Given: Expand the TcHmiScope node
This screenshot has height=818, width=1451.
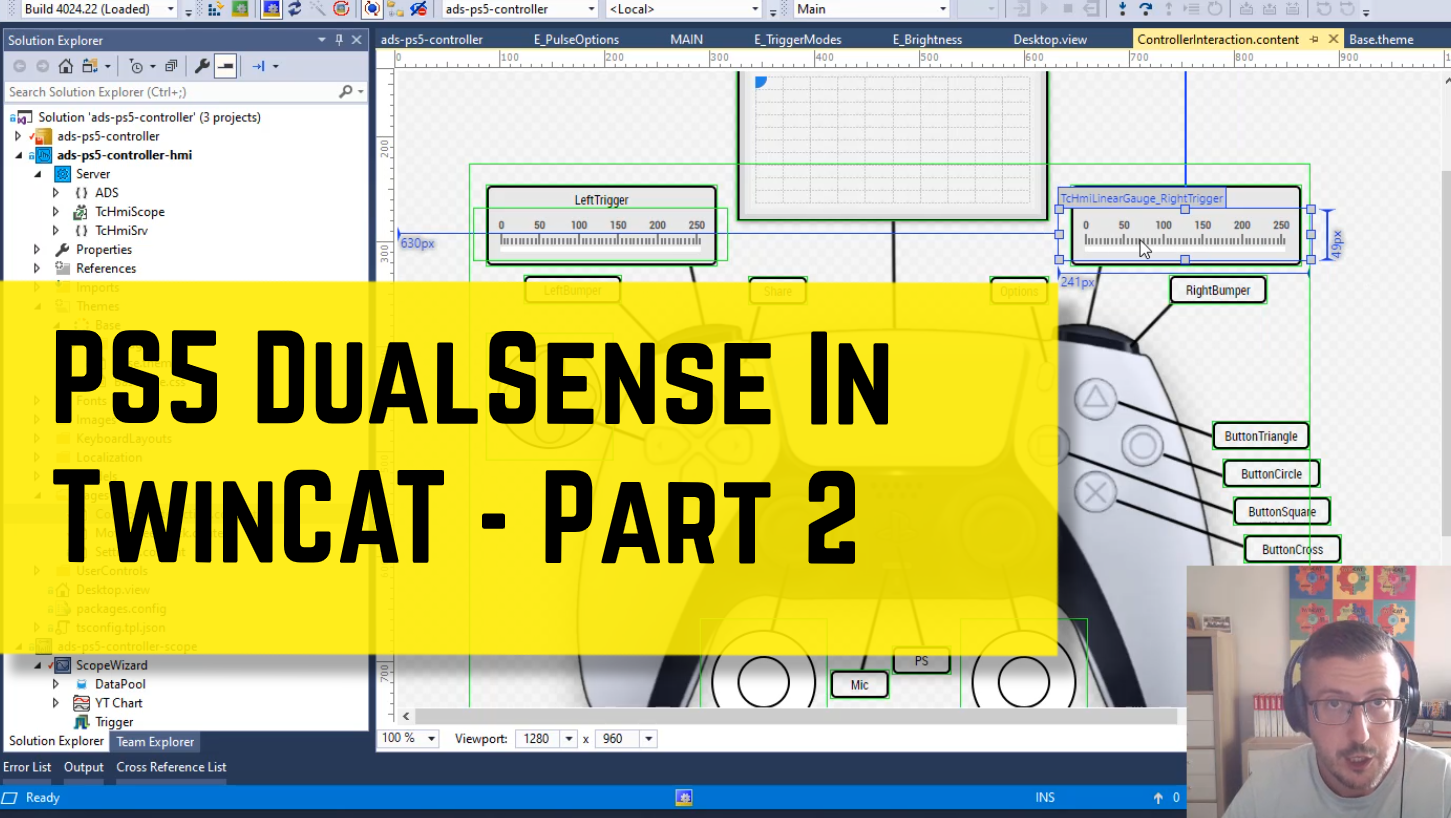Looking at the screenshot, I should tap(56, 212).
